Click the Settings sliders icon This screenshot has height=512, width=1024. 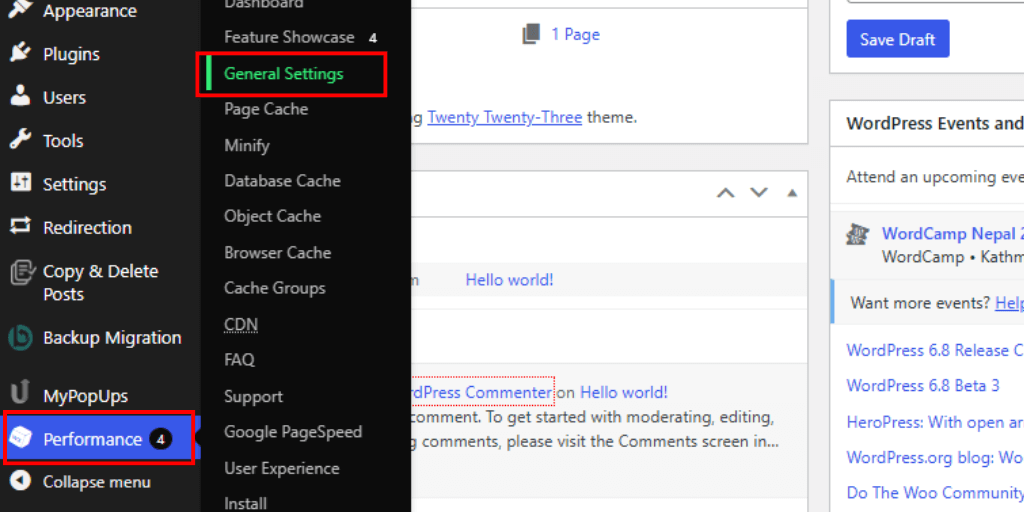point(20,184)
